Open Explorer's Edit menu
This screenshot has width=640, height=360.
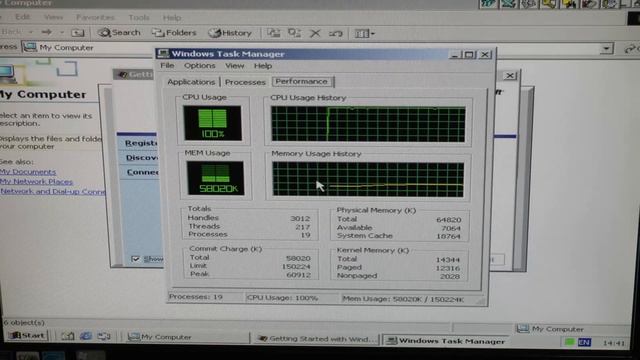22,17
